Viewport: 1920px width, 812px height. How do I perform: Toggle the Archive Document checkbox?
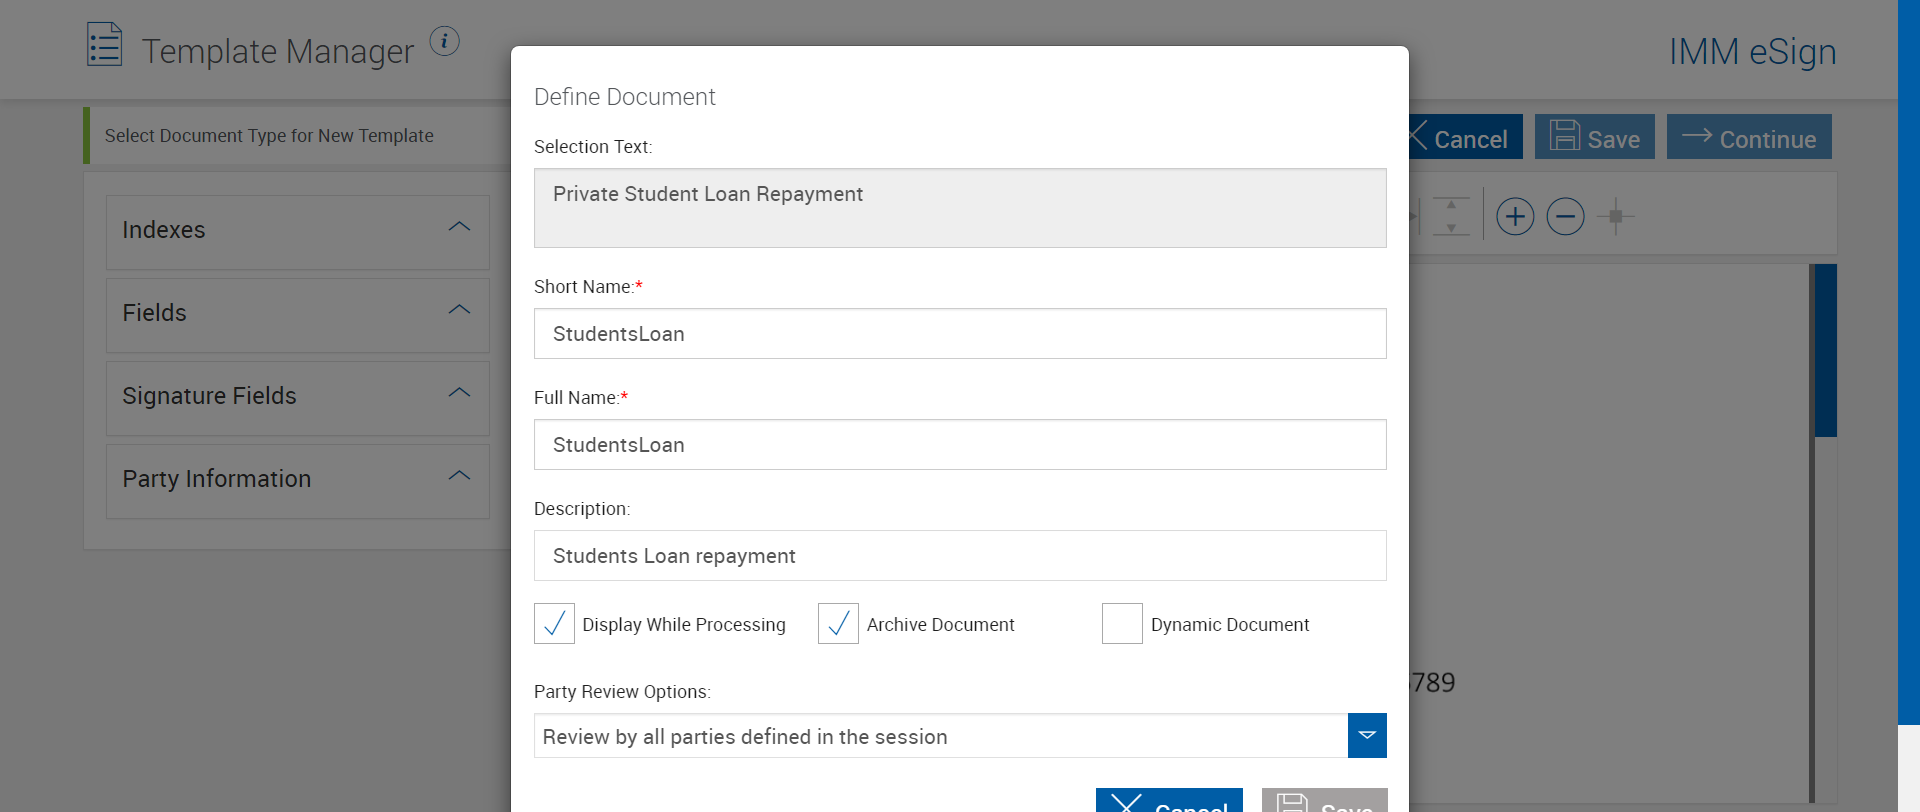point(838,624)
